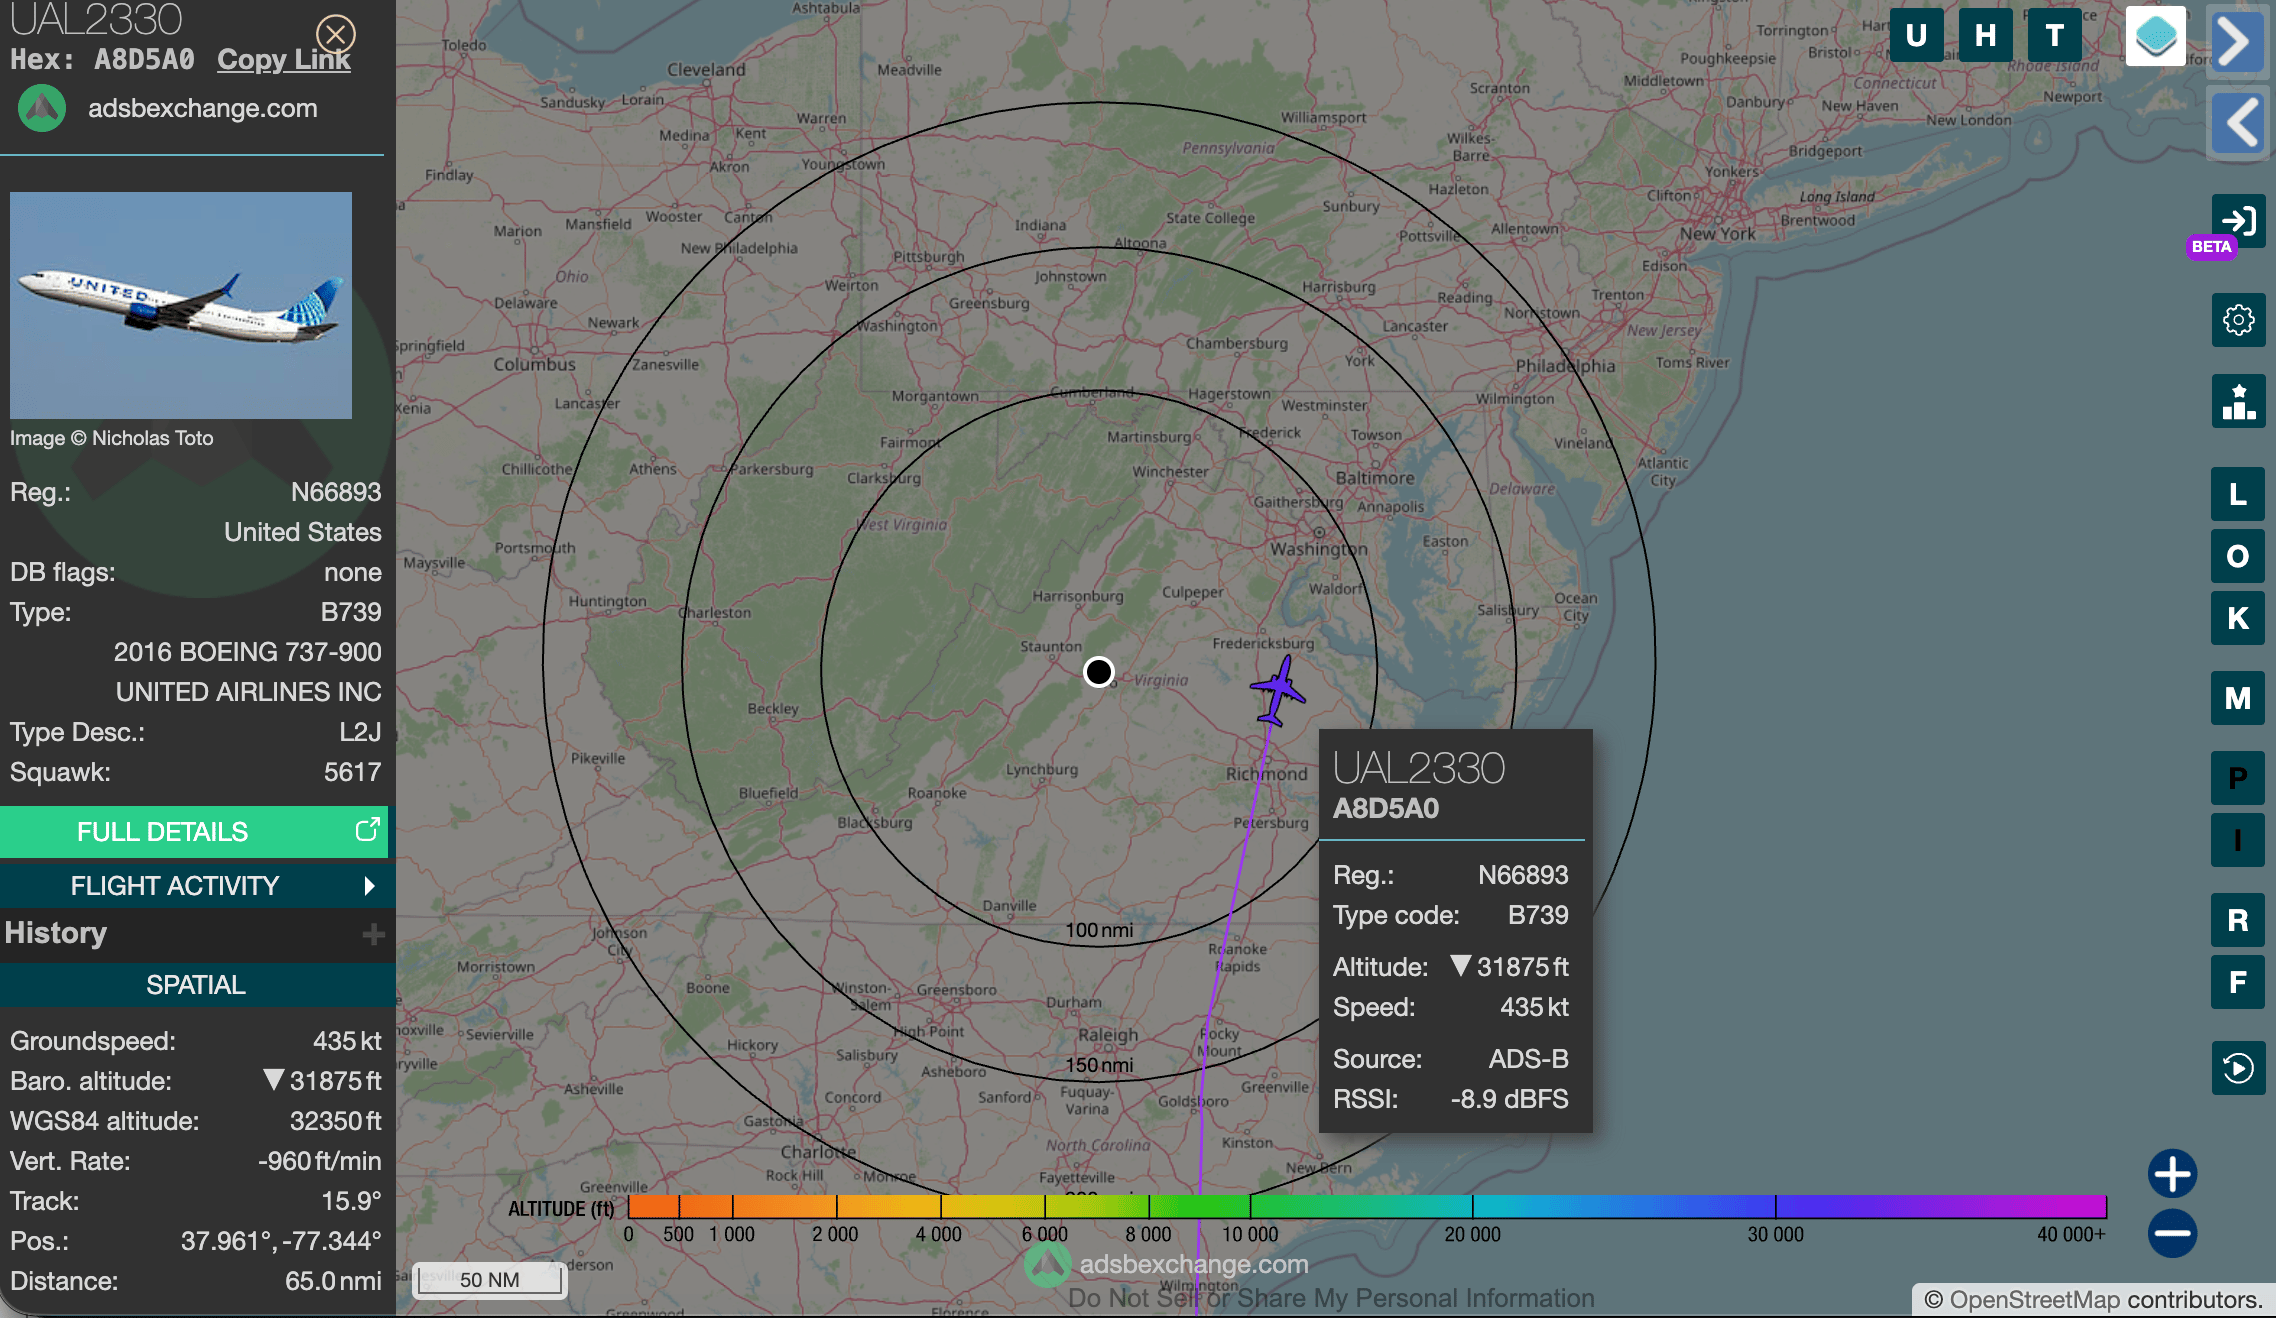This screenshot has height=1318, width=2276.
Task: Select the U filter button
Action: tap(1916, 36)
